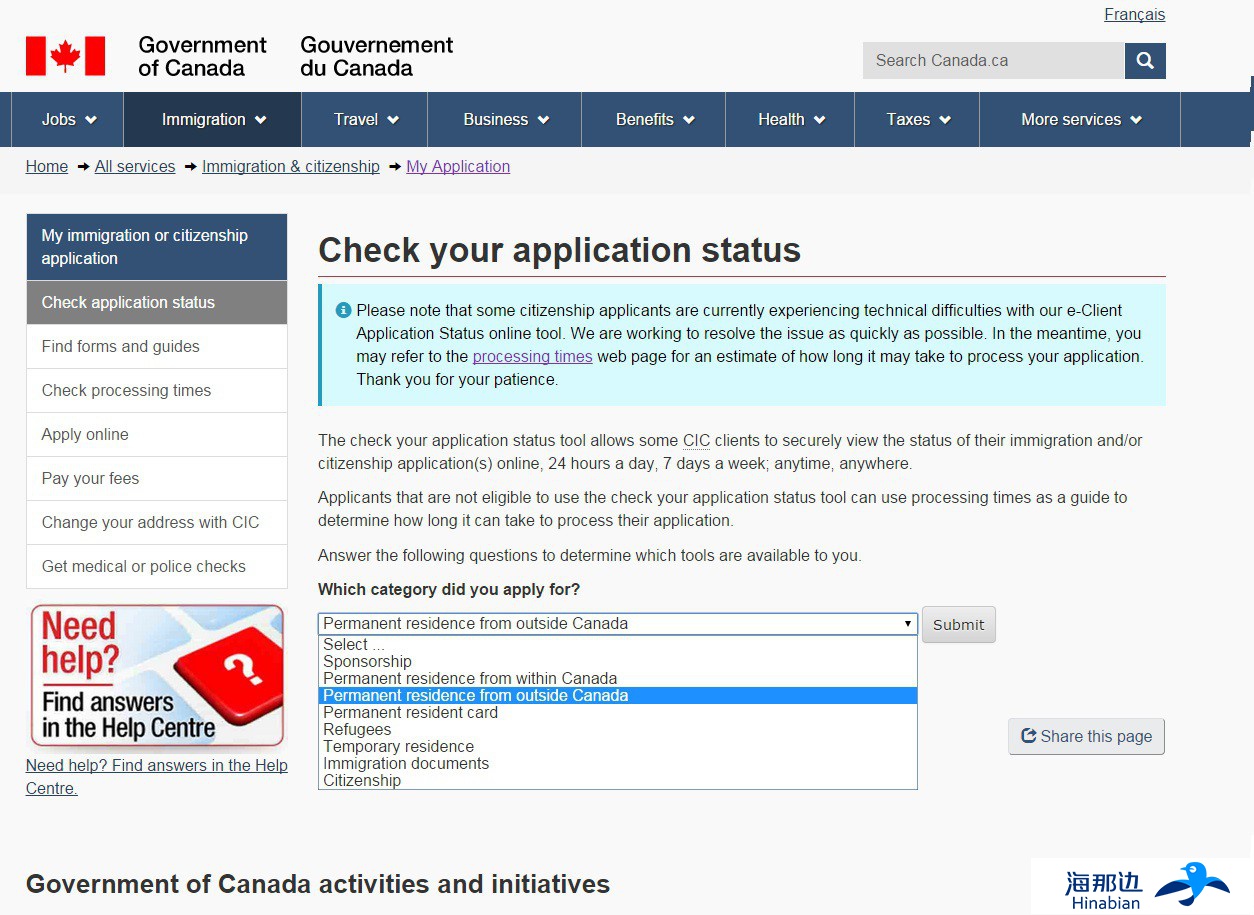Screen dimensions: 1254x915
Task: Open the Taxes menu
Action: [917, 120]
